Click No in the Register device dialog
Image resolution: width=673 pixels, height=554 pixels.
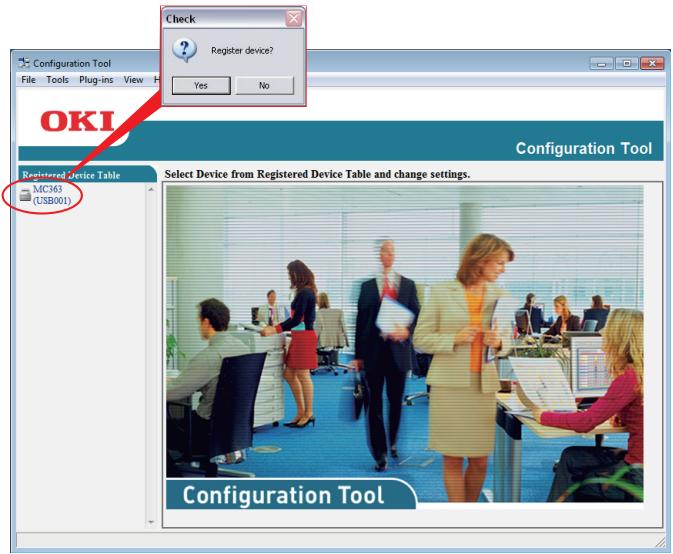(x=264, y=85)
